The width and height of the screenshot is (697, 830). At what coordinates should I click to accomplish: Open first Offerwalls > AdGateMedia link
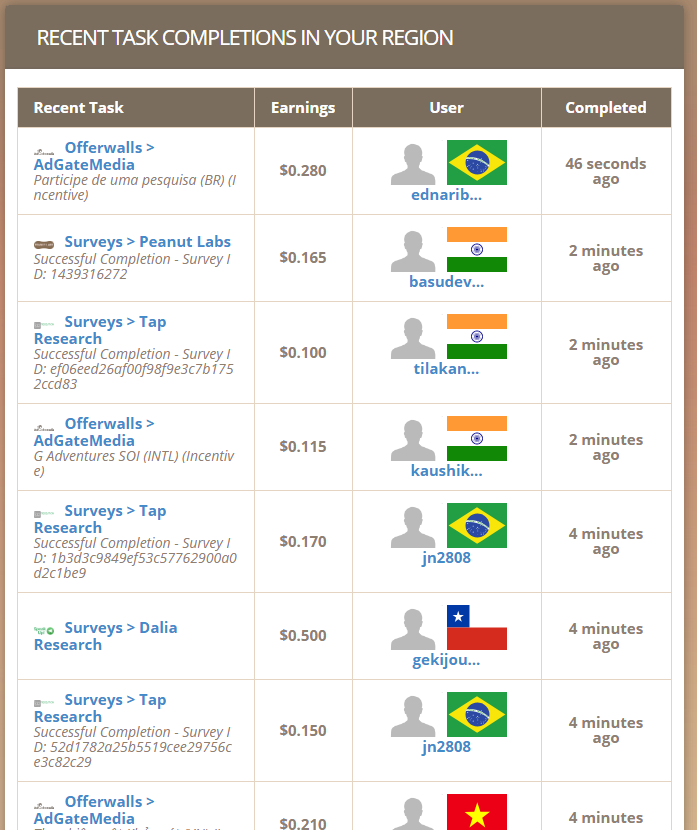[109, 147]
